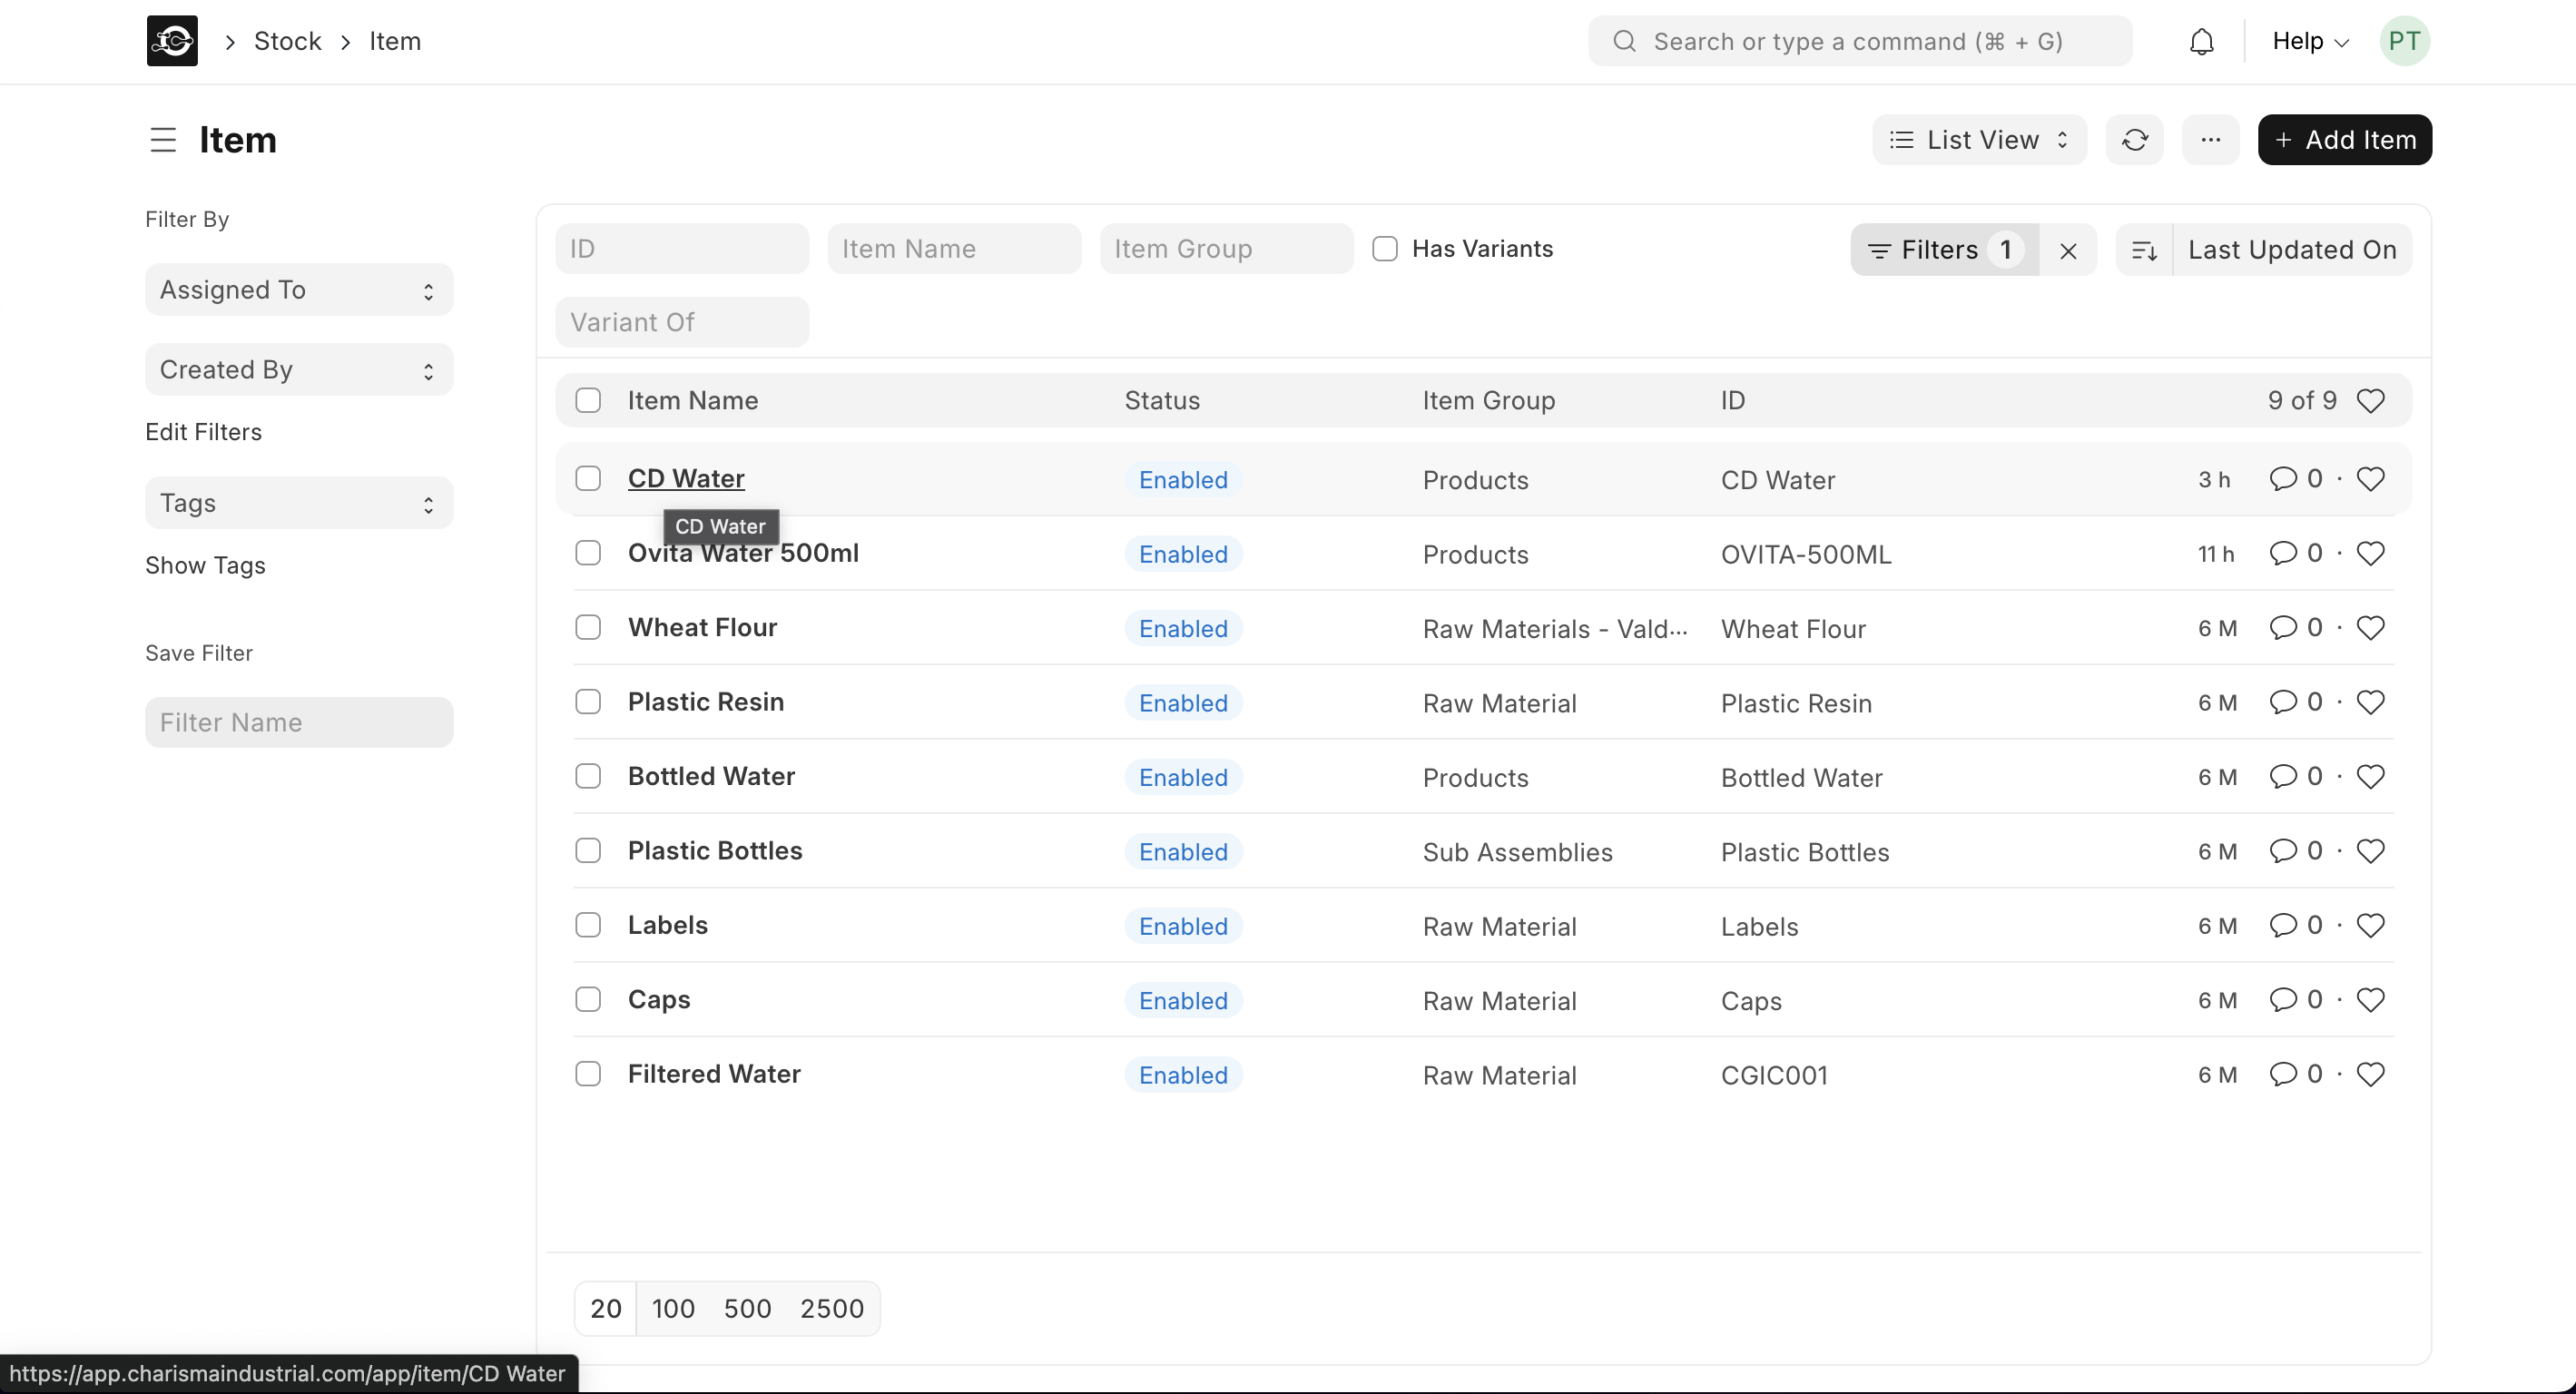This screenshot has height=1394, width=2576.
Task: Open the notifications bell
Action: [2201, 41]
